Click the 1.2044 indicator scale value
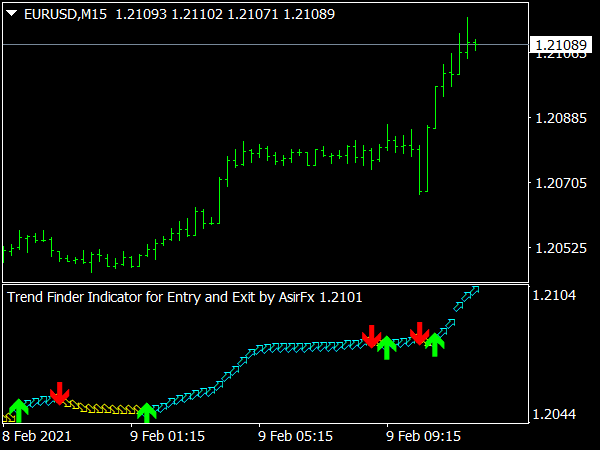600x450 pixels. [x=554, y=414]
